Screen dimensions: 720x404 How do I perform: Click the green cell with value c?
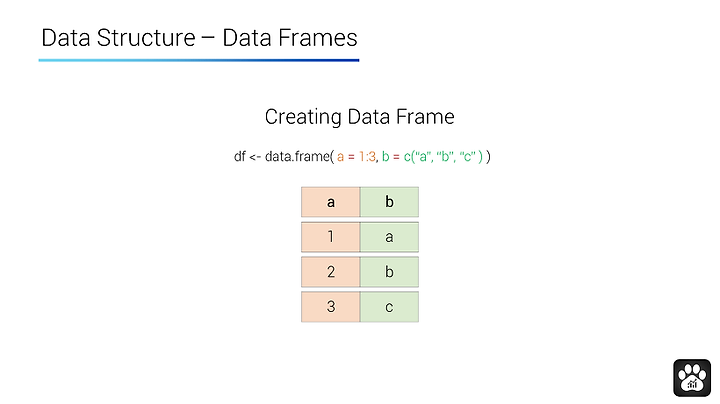[389, 307]
